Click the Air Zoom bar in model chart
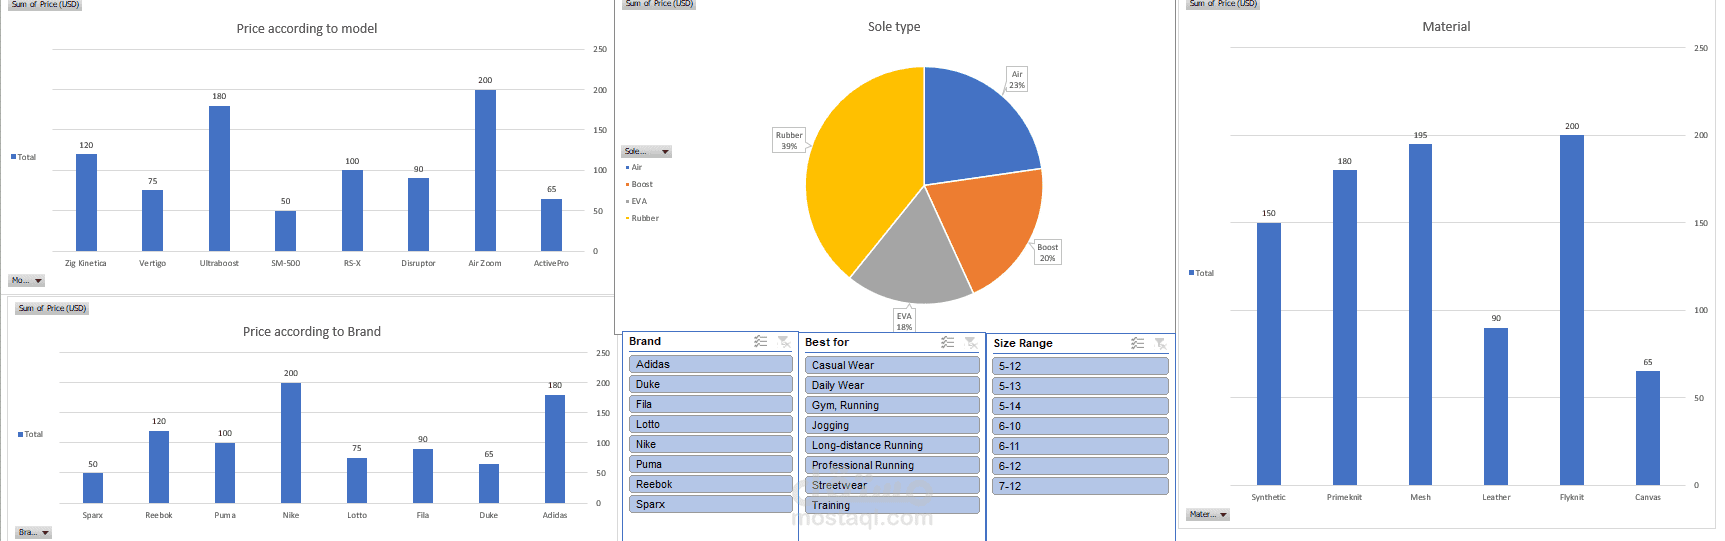This screenshot has height=541, width=1725. point(485,170)
